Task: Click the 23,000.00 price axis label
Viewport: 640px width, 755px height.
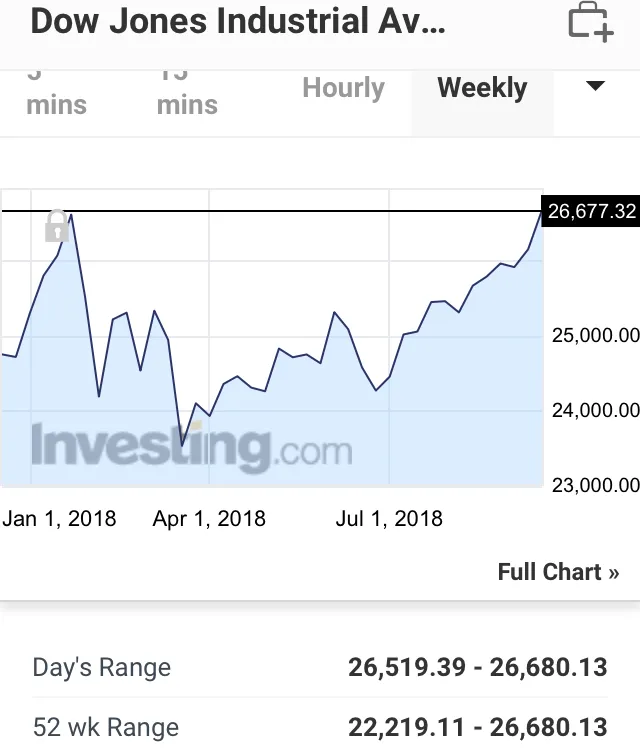Action: (x=595, y=486)
